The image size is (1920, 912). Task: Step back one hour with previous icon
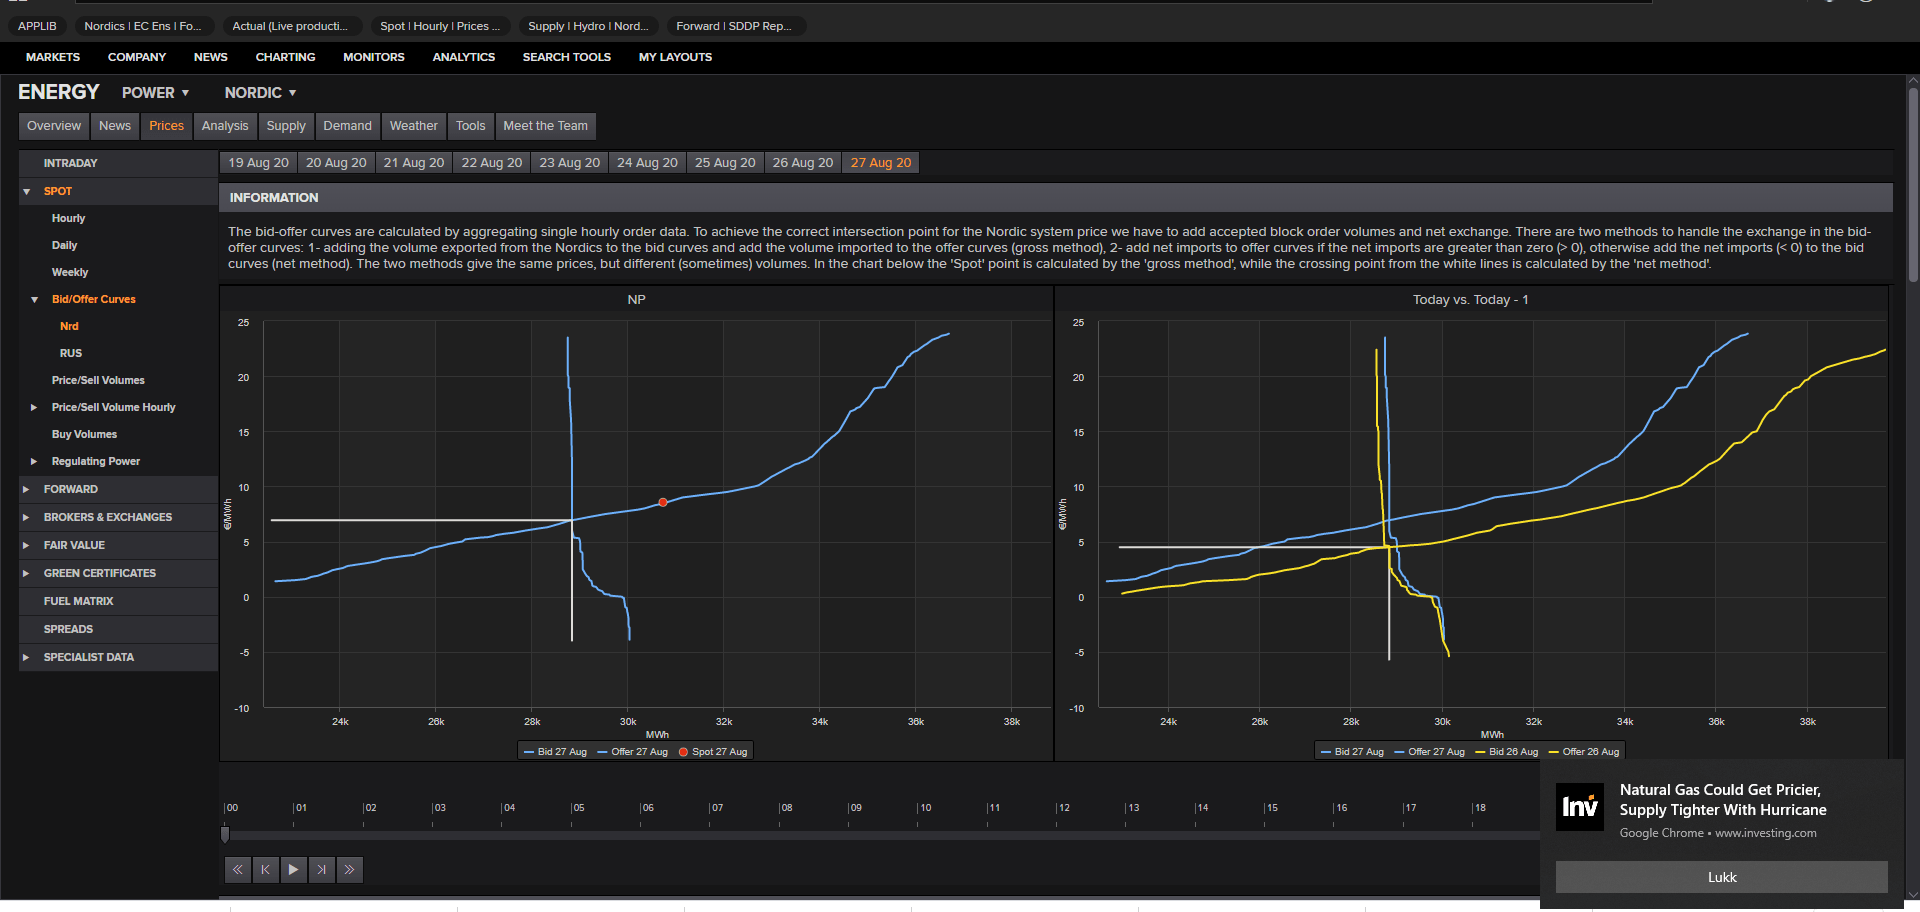click(x=265, y=870)
